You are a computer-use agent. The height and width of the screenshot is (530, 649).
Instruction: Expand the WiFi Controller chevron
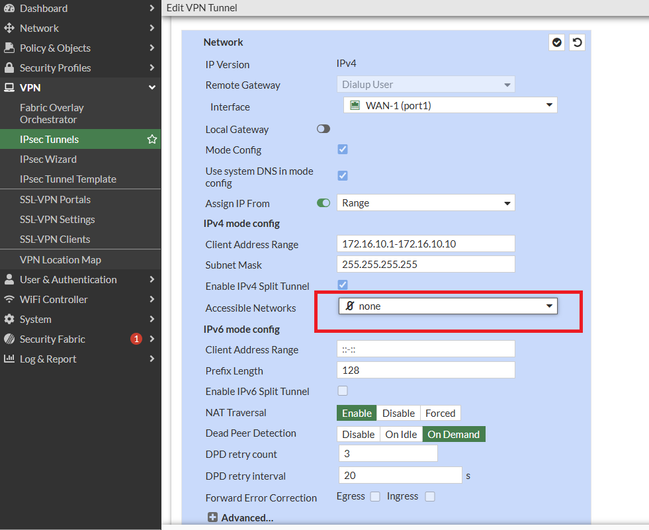[x=152, y=299]
